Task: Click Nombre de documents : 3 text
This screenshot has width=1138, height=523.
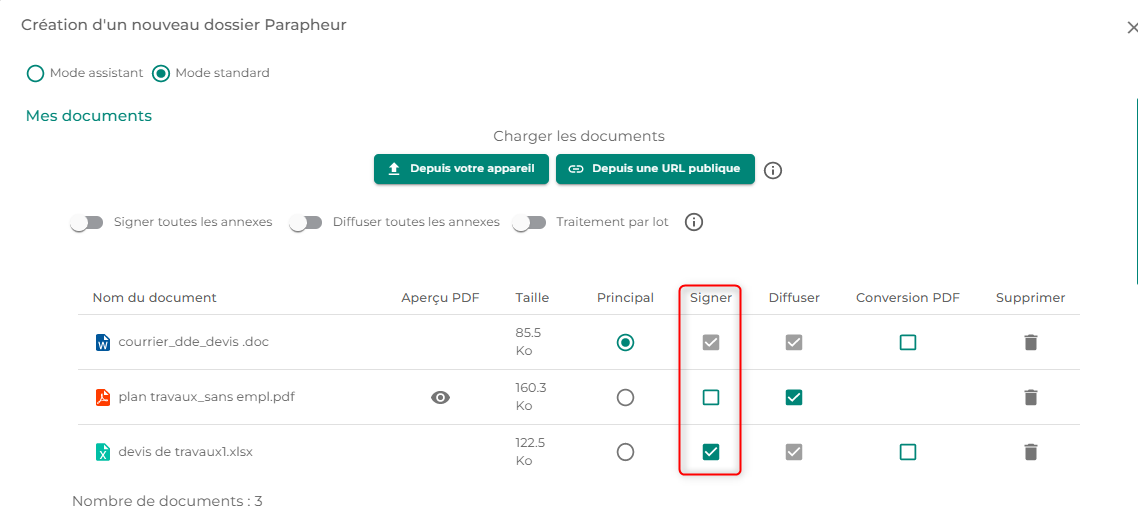Action: [x=167, y=501]
